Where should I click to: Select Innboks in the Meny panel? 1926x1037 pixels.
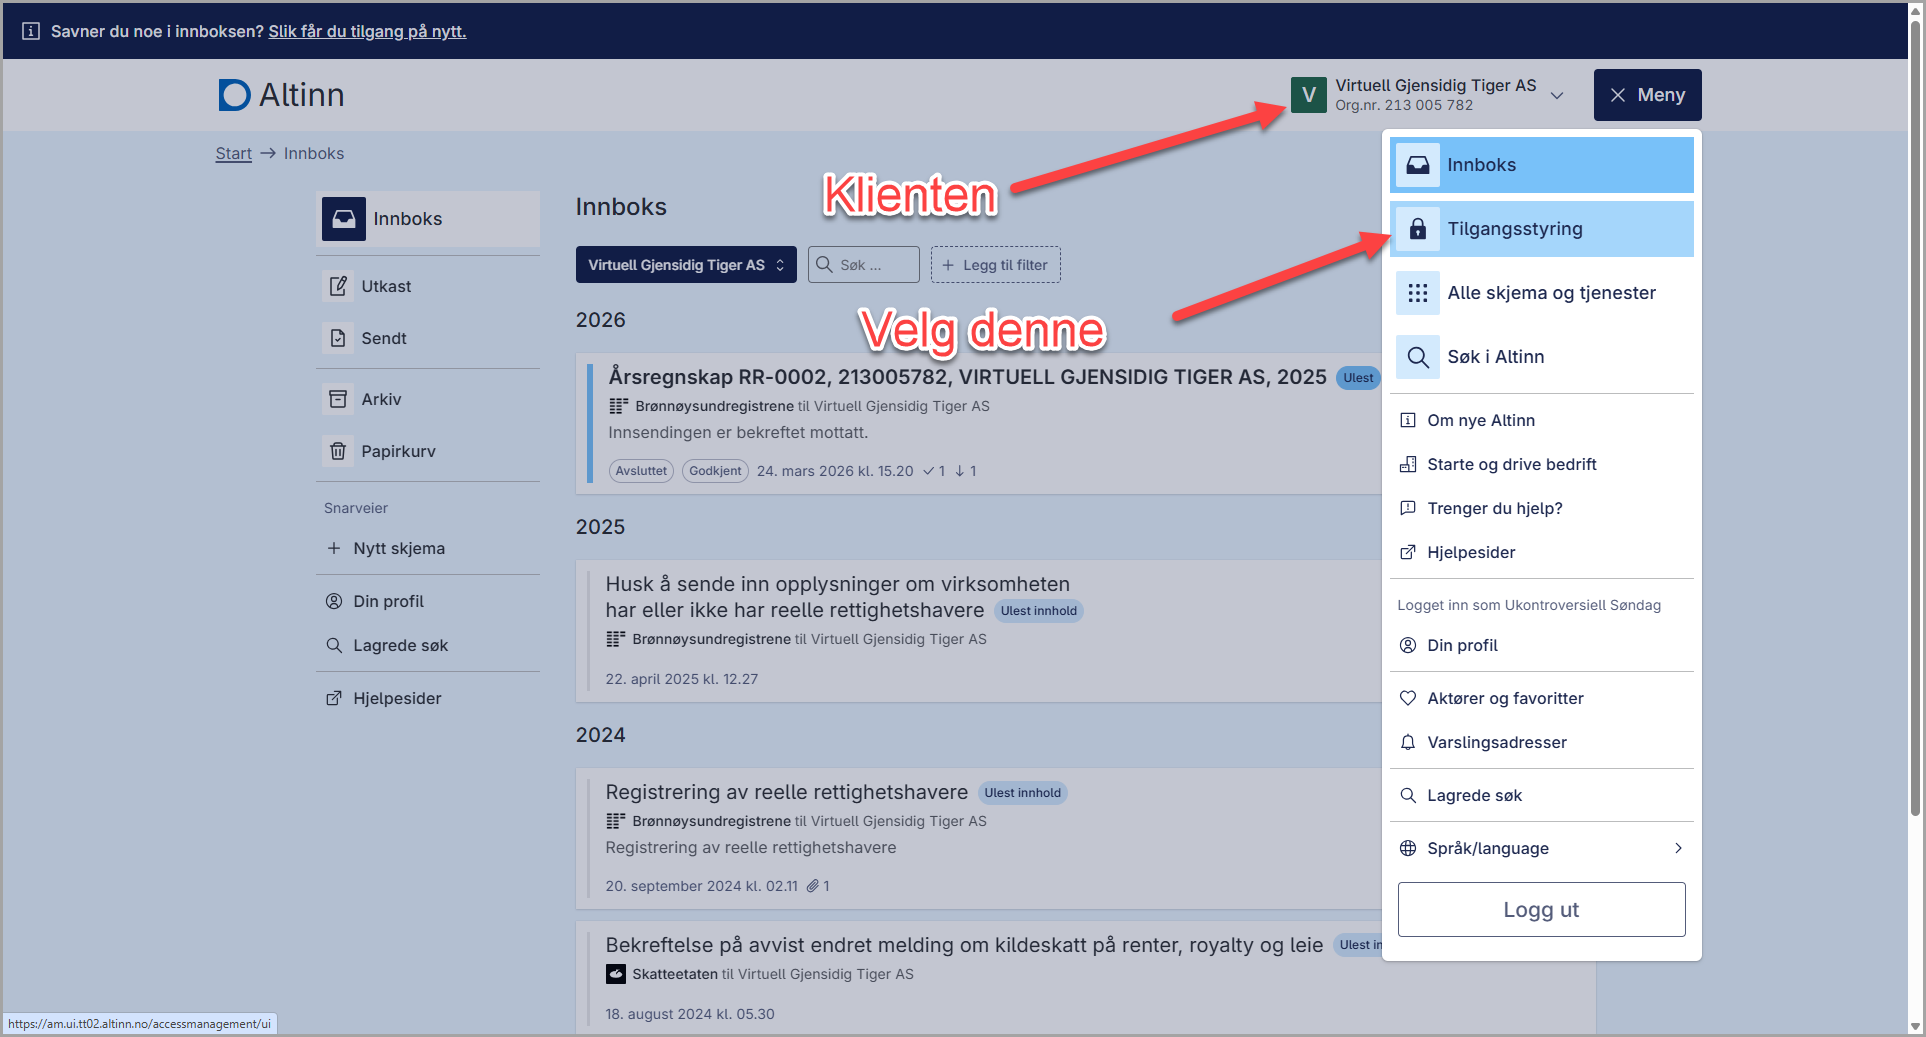tap(1542, 165)
